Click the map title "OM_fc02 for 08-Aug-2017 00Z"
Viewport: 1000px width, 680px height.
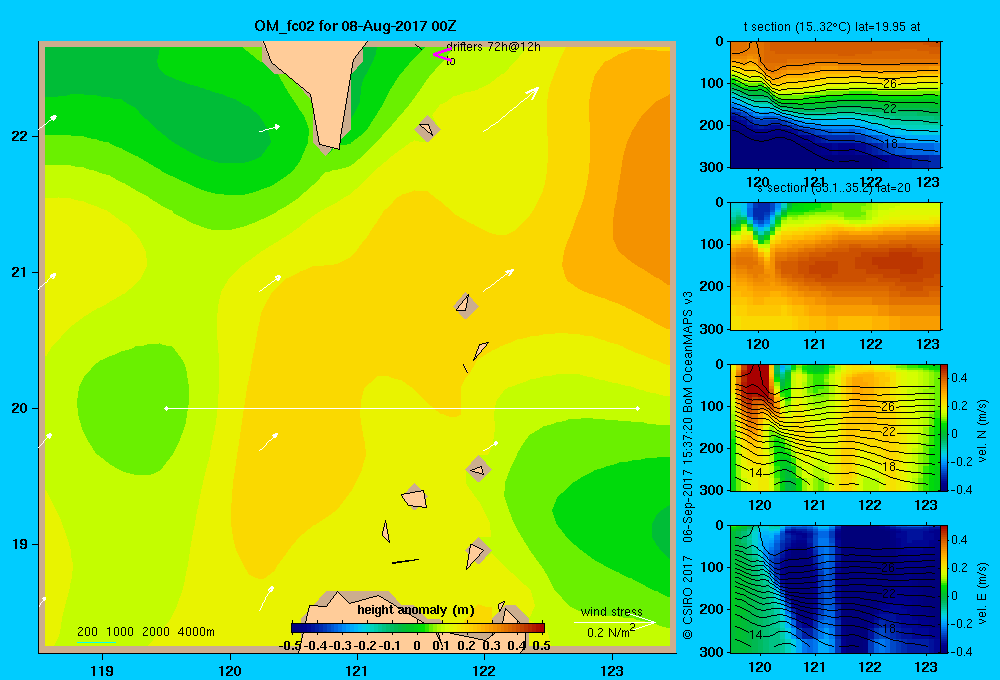pyautogui.click(x=355, y=26)
